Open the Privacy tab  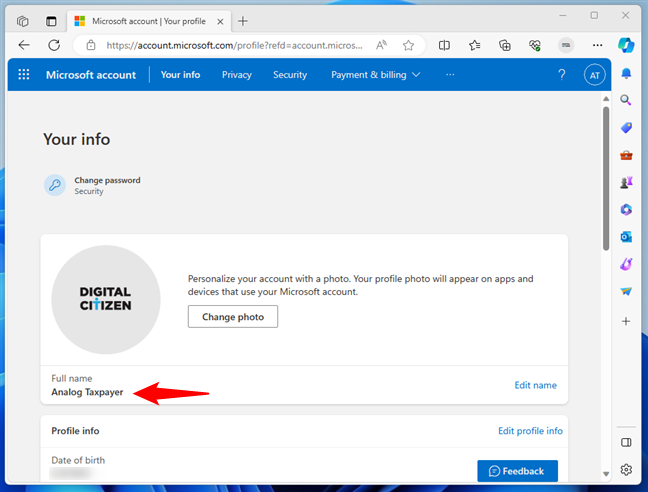point(237,75)
